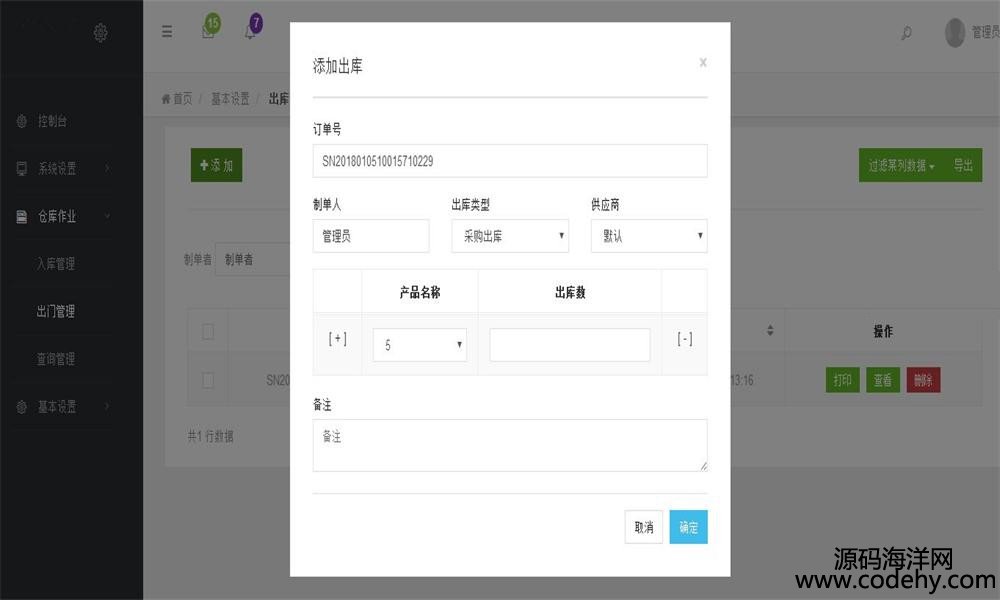Click the 仓库作业 document icon
Screen dimensions: 1000x600
[x=22, y=216]
